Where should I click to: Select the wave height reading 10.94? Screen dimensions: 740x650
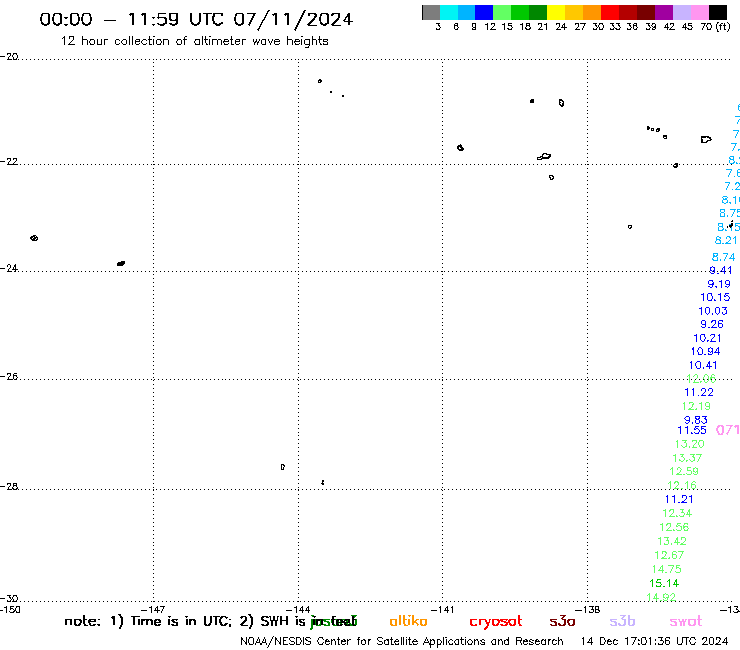(706, 352)
